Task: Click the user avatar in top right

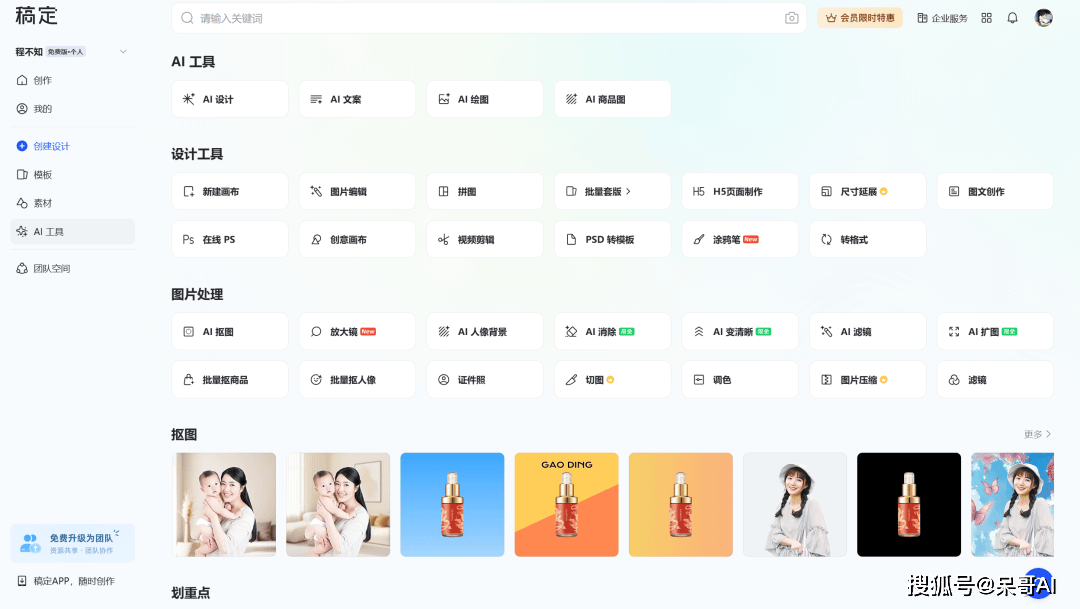Action: point(1043,18)
